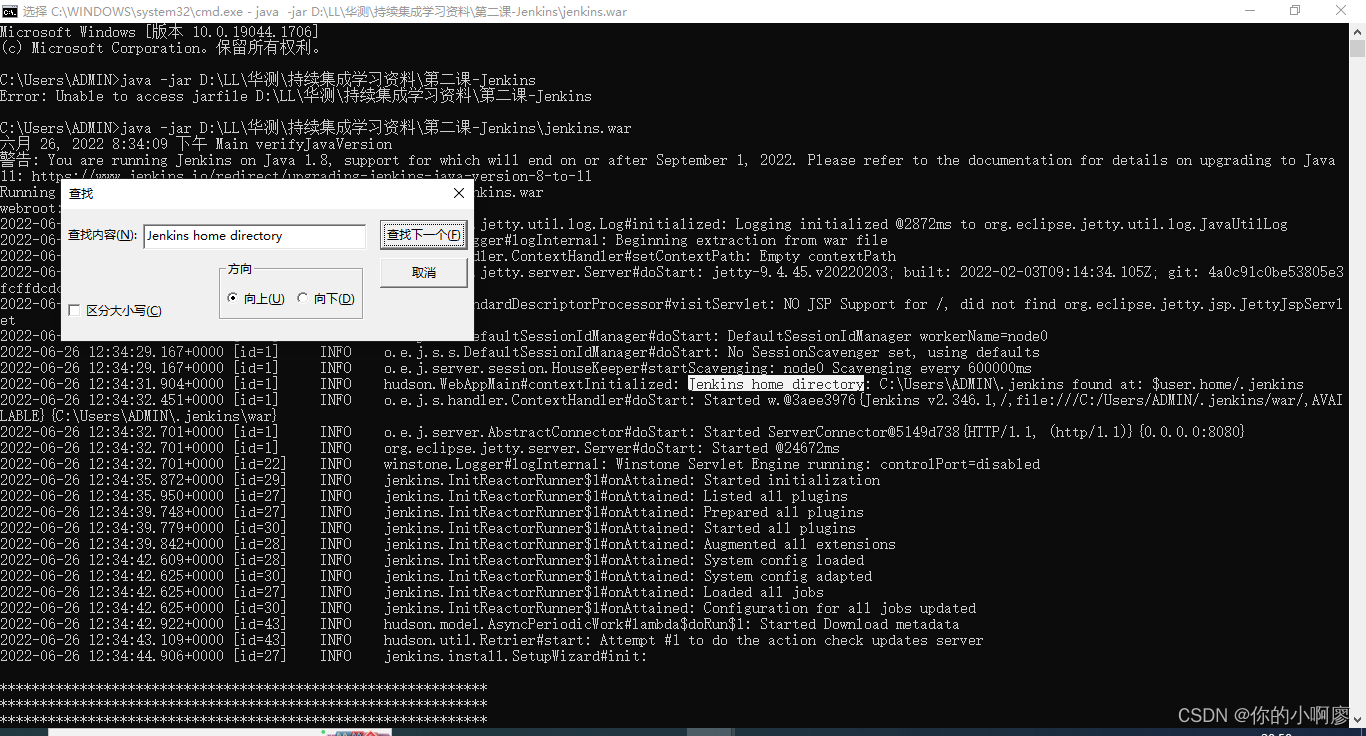Click the cmd.exe icon in the title bar
This screenshot has width=1366, height=736.
(x=9, y=10)
